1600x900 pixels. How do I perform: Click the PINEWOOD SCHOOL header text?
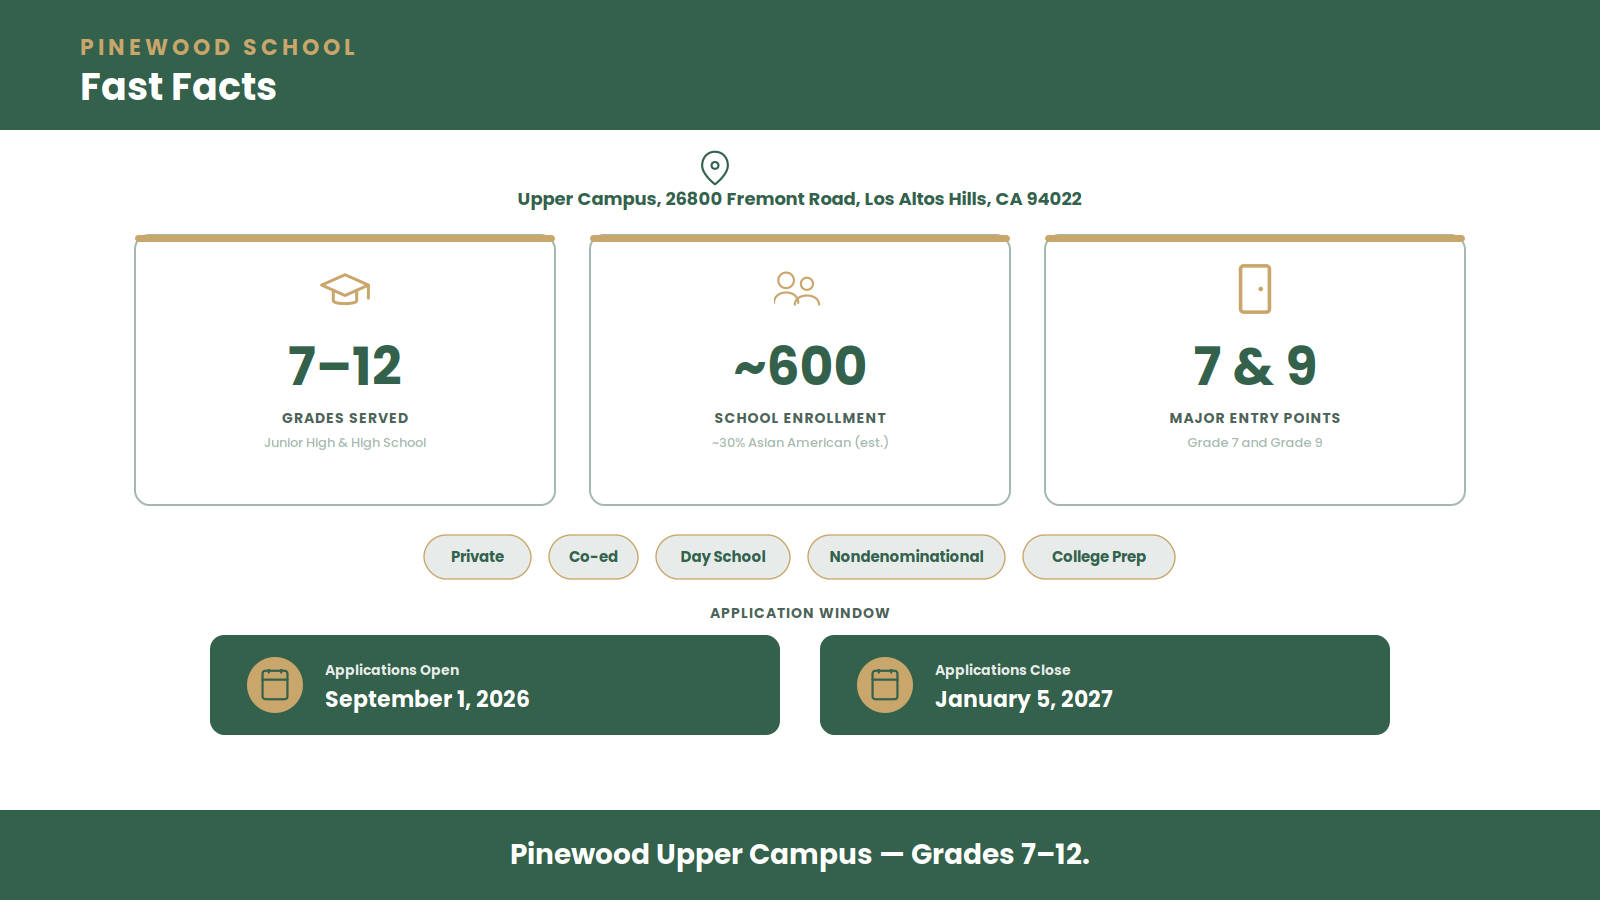point(218,47)
